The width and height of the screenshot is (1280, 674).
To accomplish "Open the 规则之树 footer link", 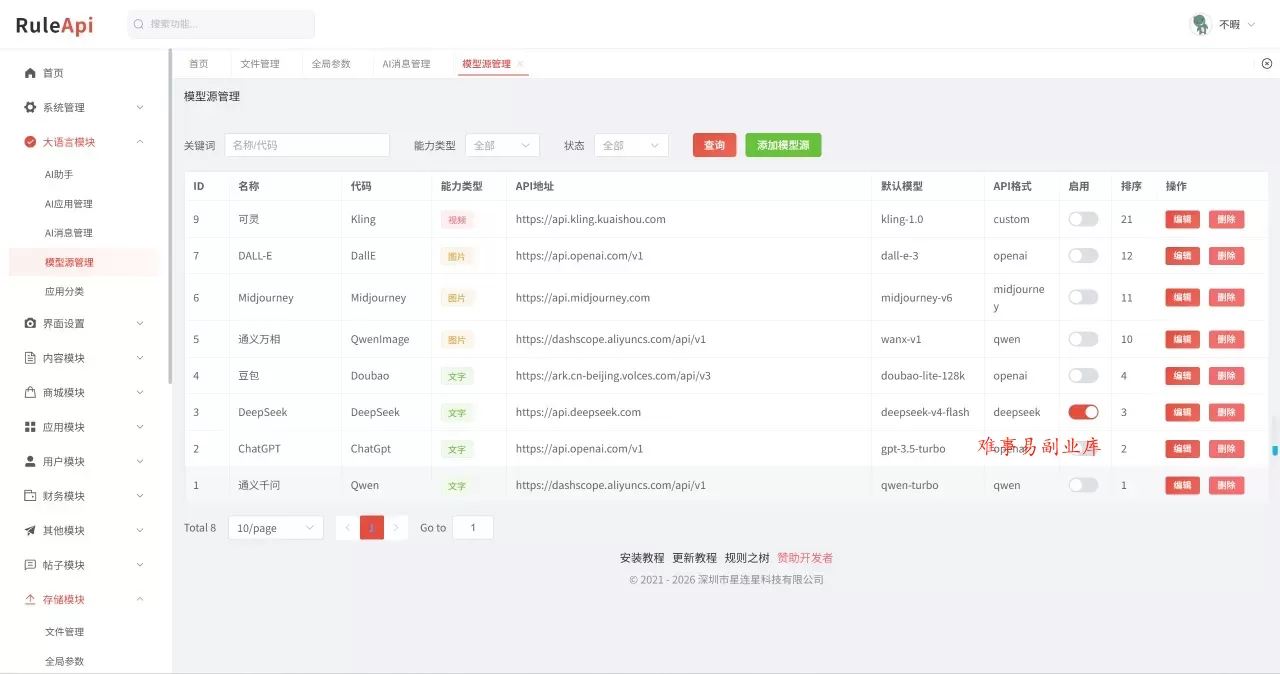I will coord(747,558).
